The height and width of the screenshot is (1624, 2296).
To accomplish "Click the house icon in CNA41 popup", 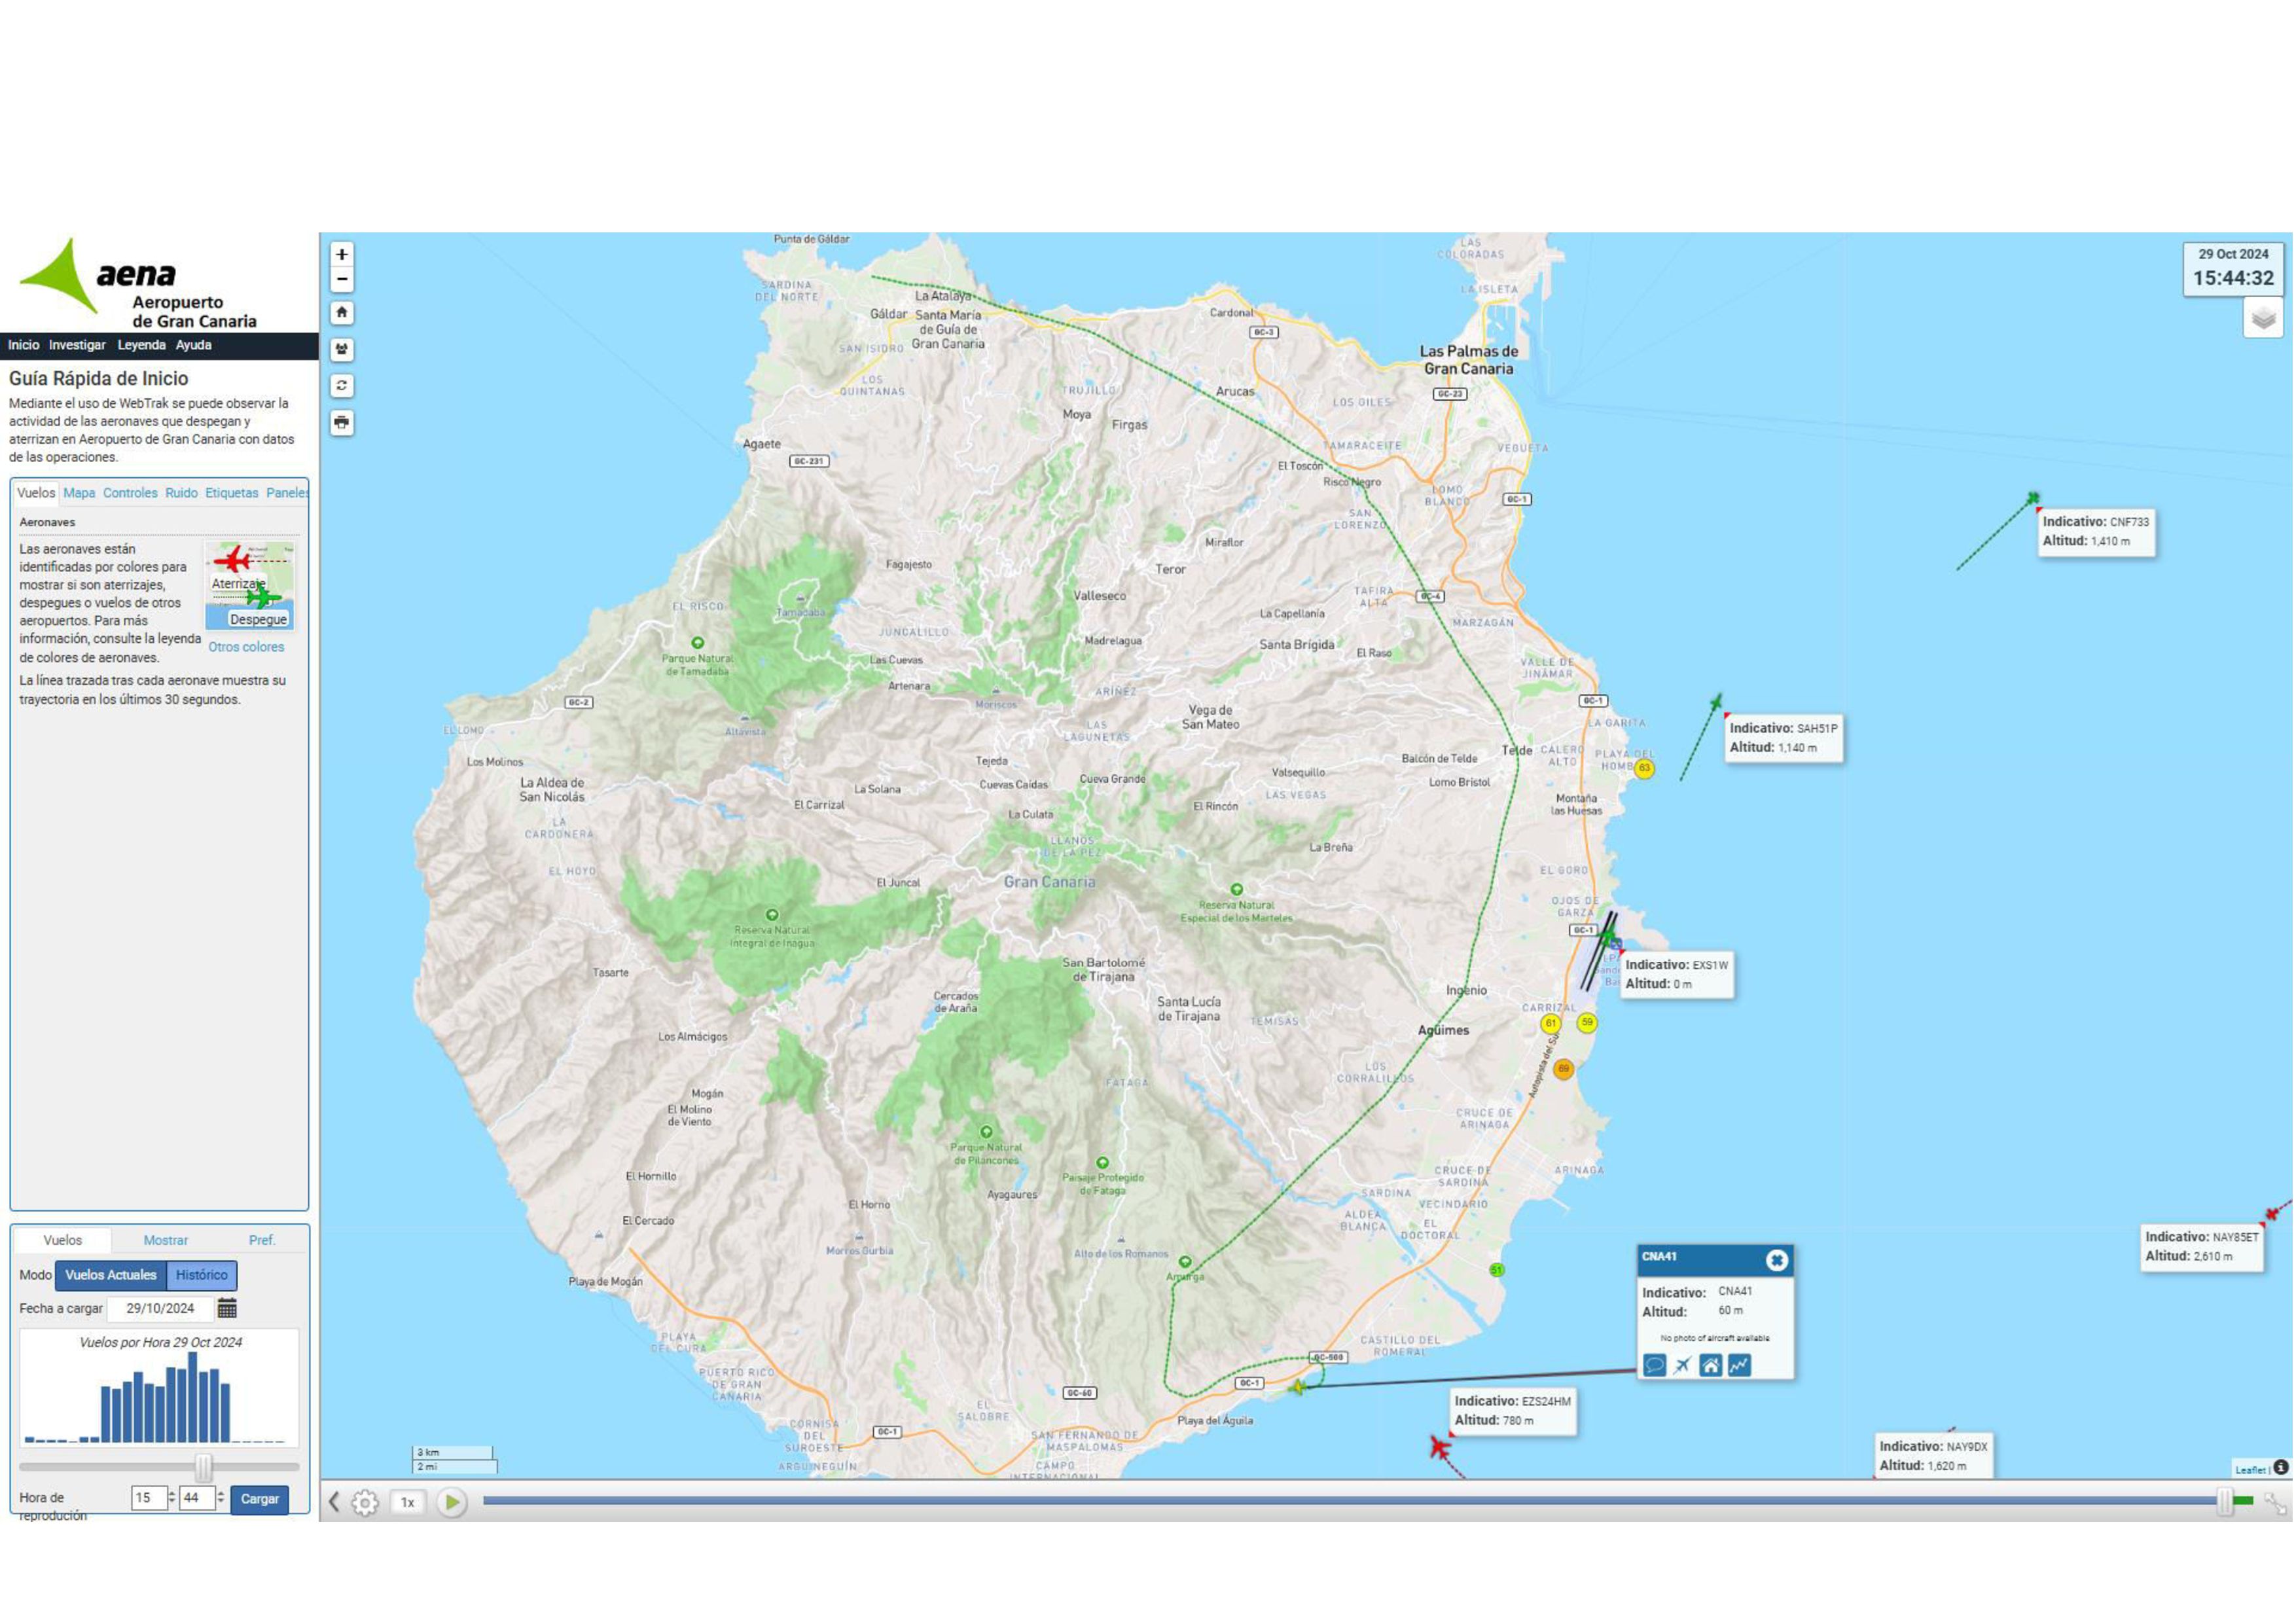I will point(1711,1365).
